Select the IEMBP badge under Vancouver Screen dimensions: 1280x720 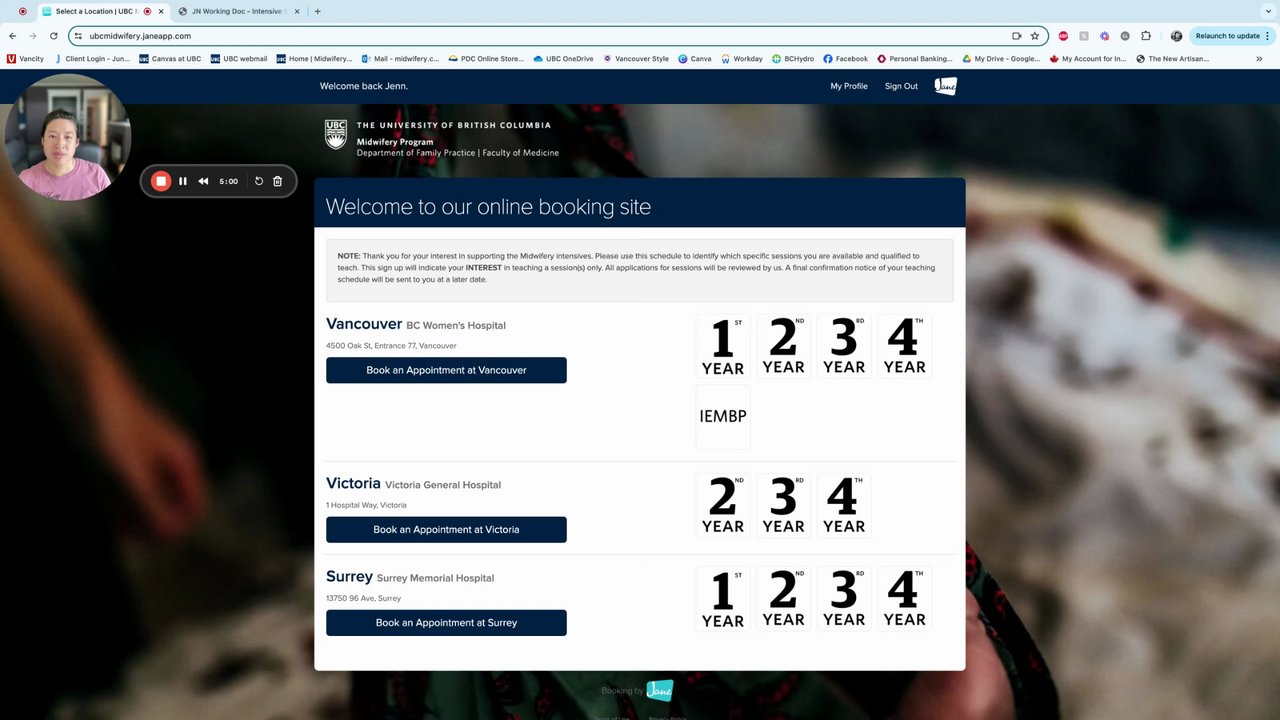723,416
